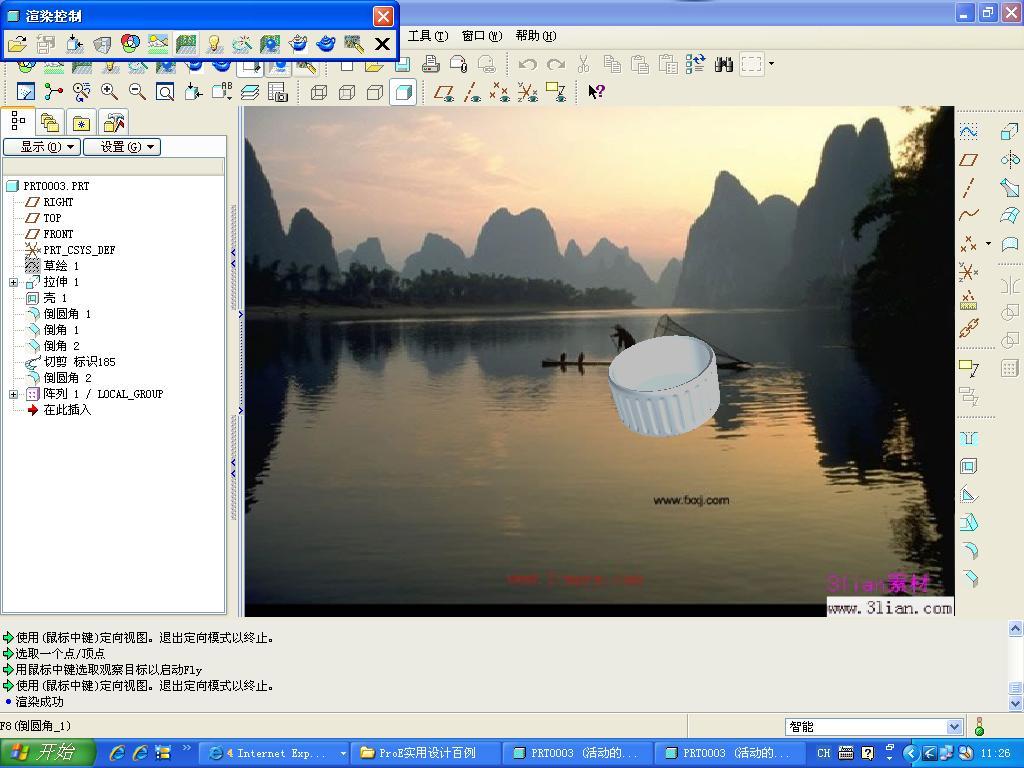
Task: Open the 帮助(H) menu
Action: 536,36
